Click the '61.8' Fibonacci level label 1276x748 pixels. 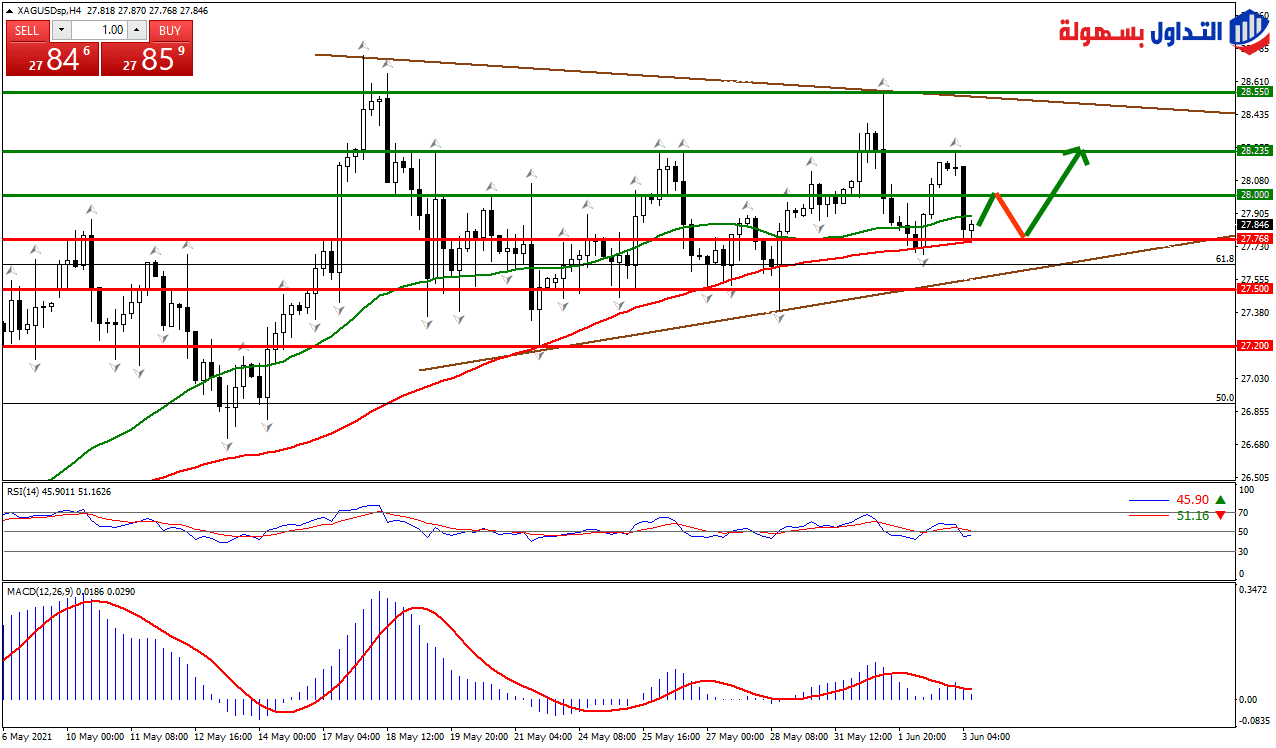pos(1224,258)
